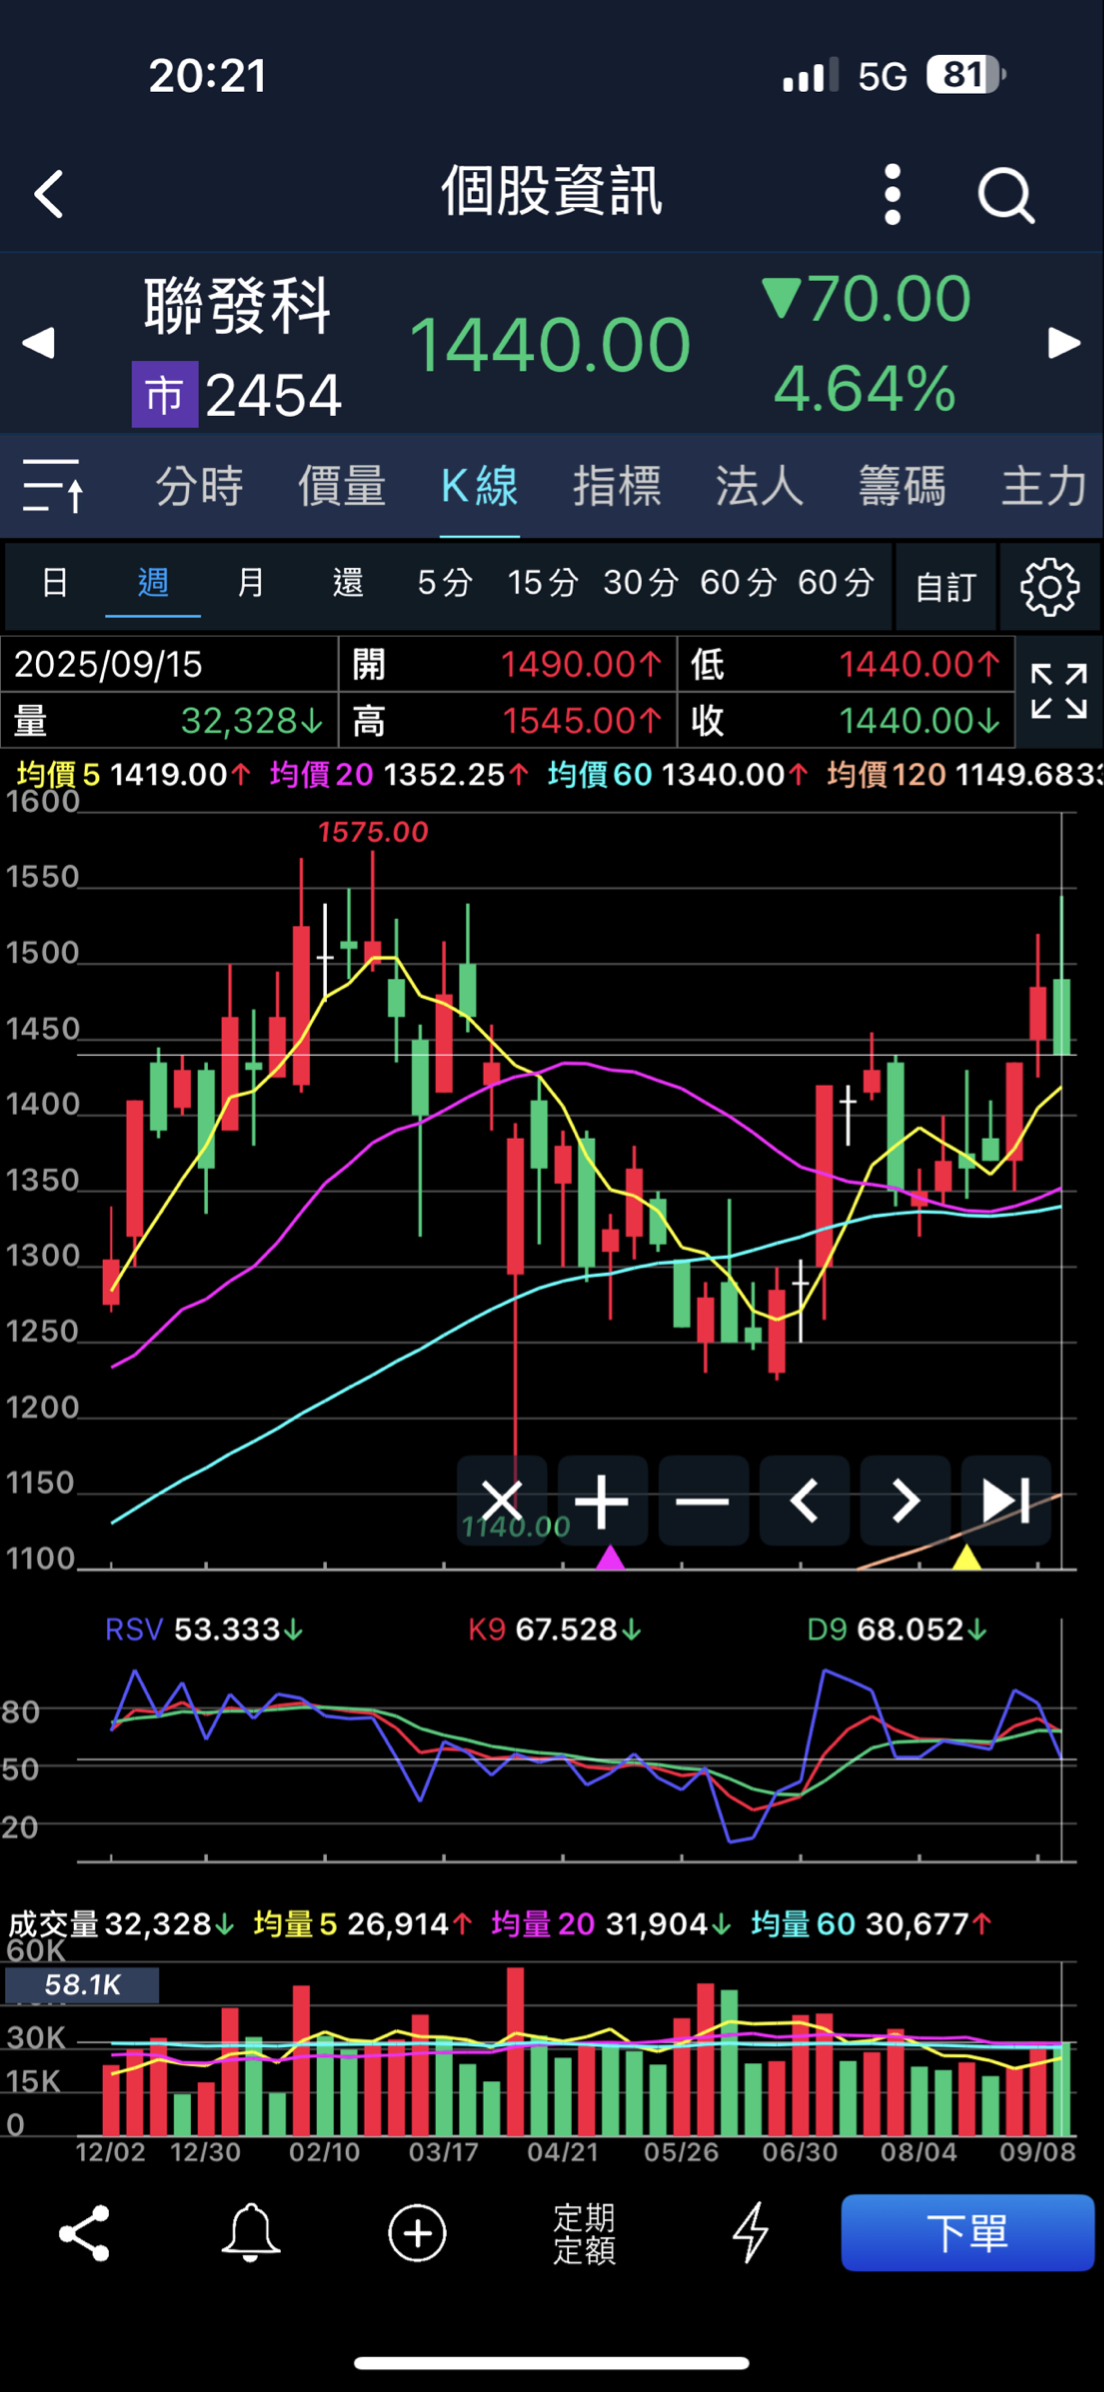Select 還 adjusted price mode
This screenshot has height=2392, width=1104.
(348, 582)
